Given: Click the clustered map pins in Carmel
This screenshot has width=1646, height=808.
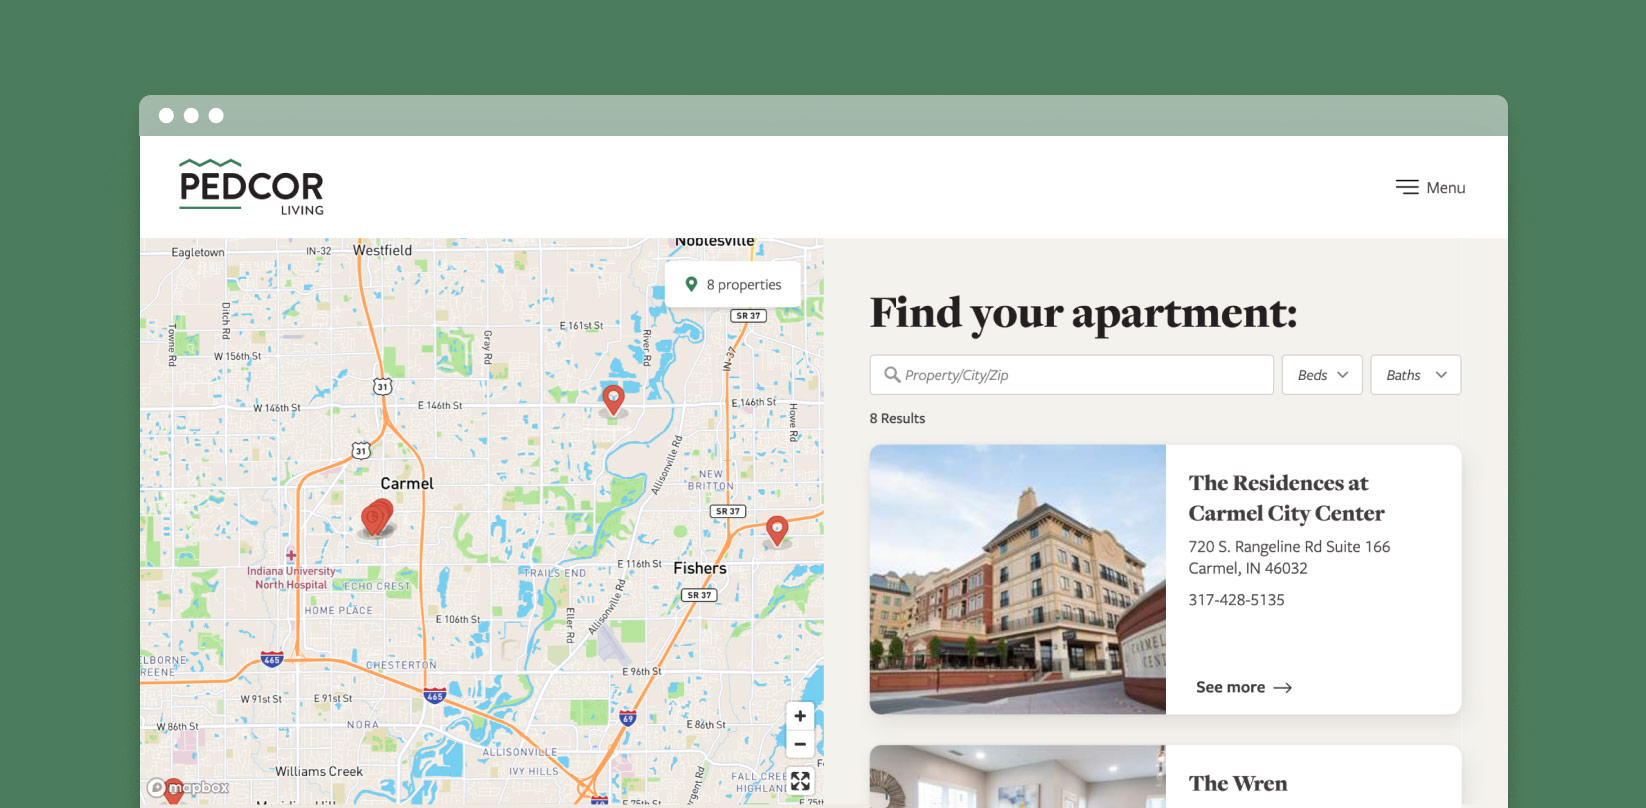Looking at the screenshot, I should click(376, 517).
